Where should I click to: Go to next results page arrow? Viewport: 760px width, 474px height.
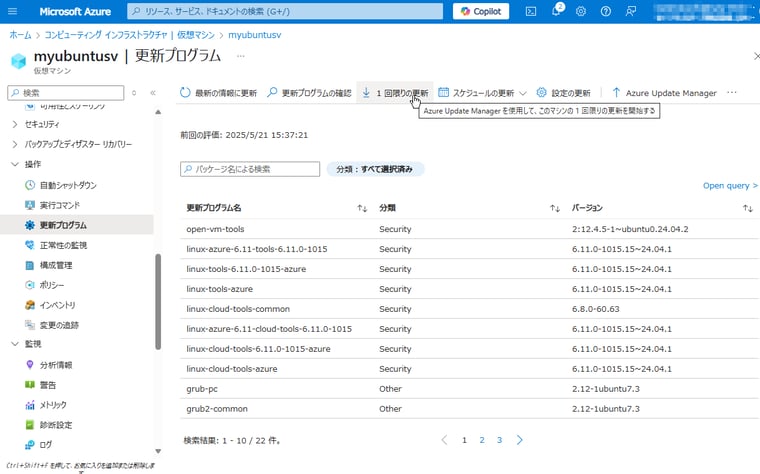click(x=520, y=440)
